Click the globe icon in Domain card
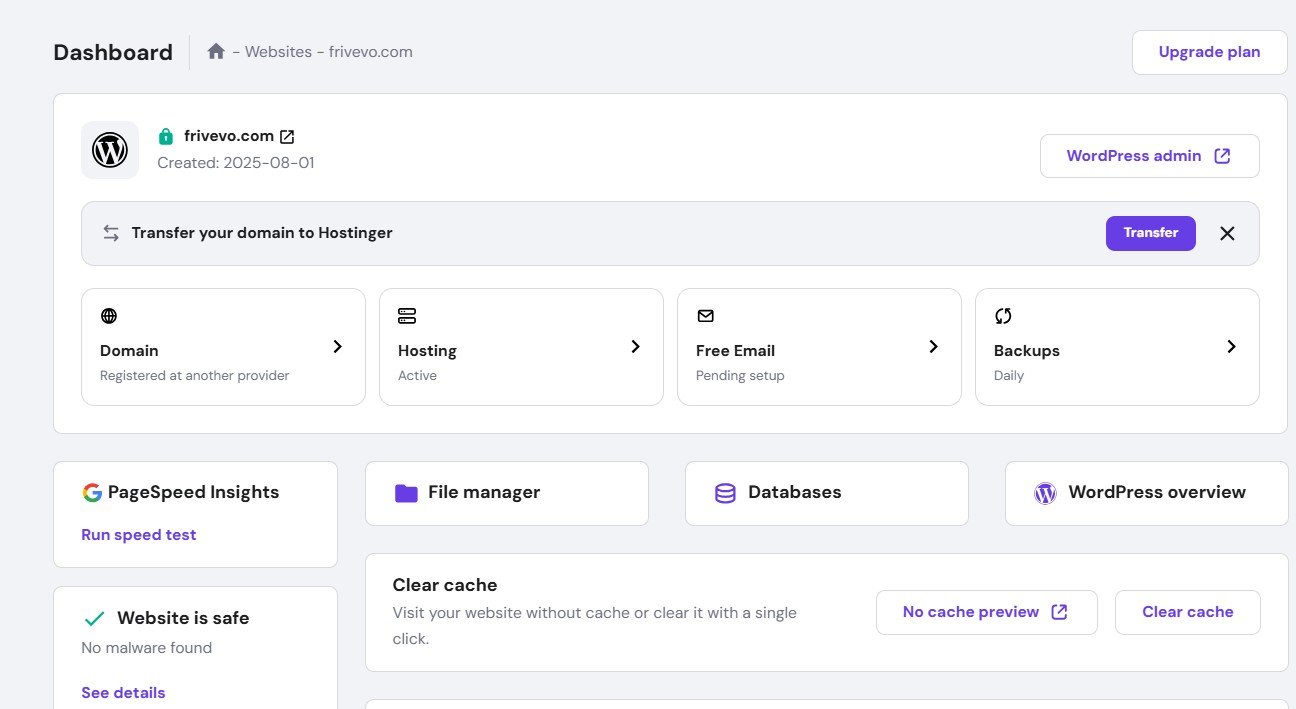Viewport: 1296px width, 709px height. point(109,316)
